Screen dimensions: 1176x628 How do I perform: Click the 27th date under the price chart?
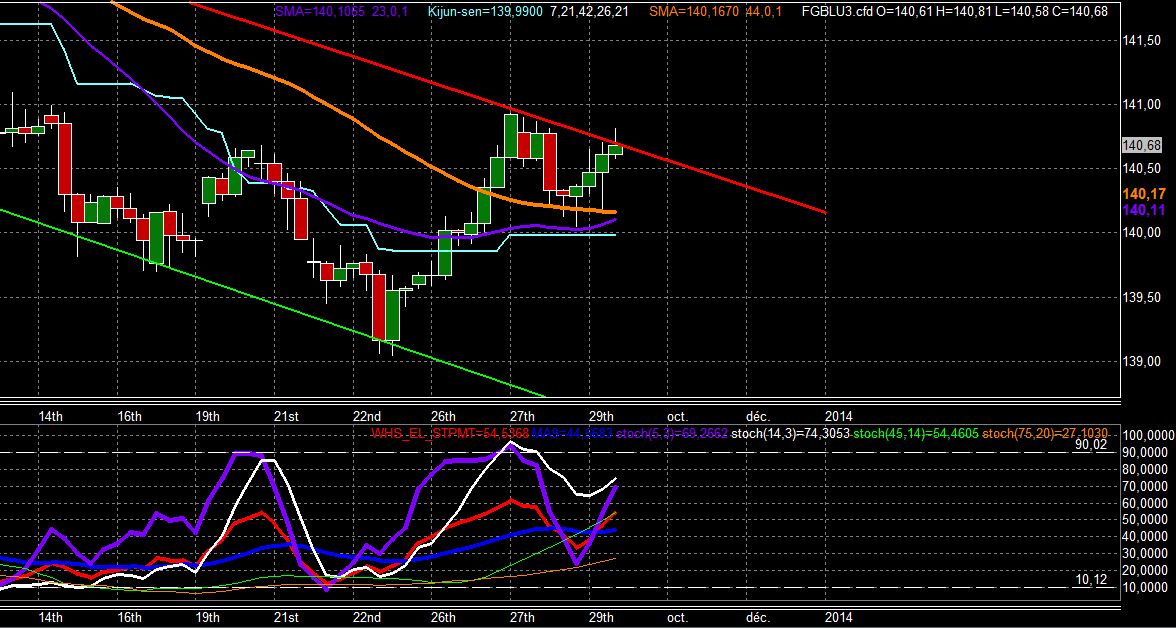click(x=522, y=416)
